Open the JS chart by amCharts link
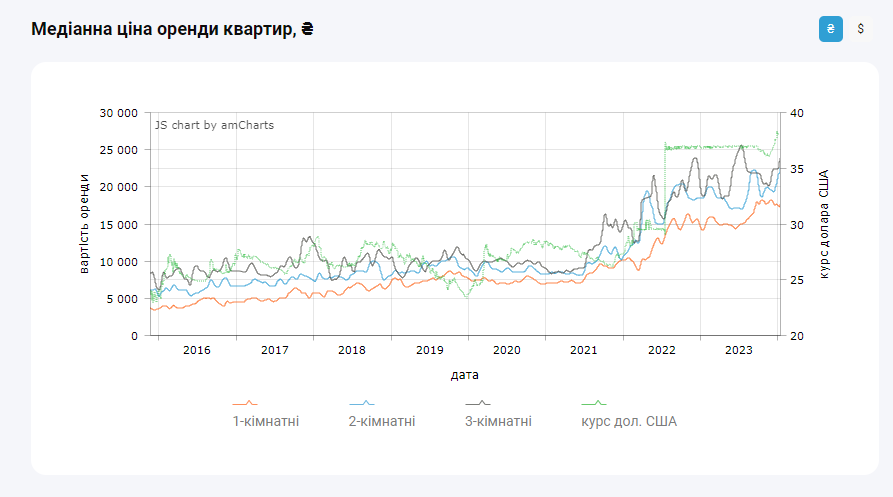This screenshot has width=893, height=497. pyautogui.click(x=214, y=125)
